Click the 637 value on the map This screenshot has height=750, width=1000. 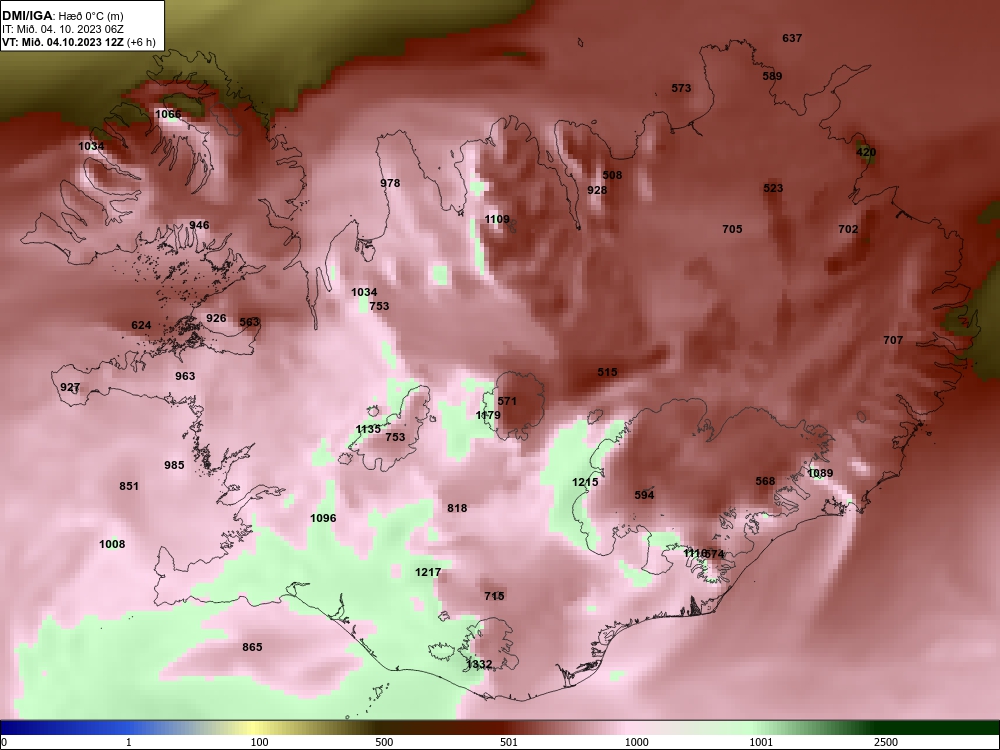pyautogui.click(x=792, y=38)
